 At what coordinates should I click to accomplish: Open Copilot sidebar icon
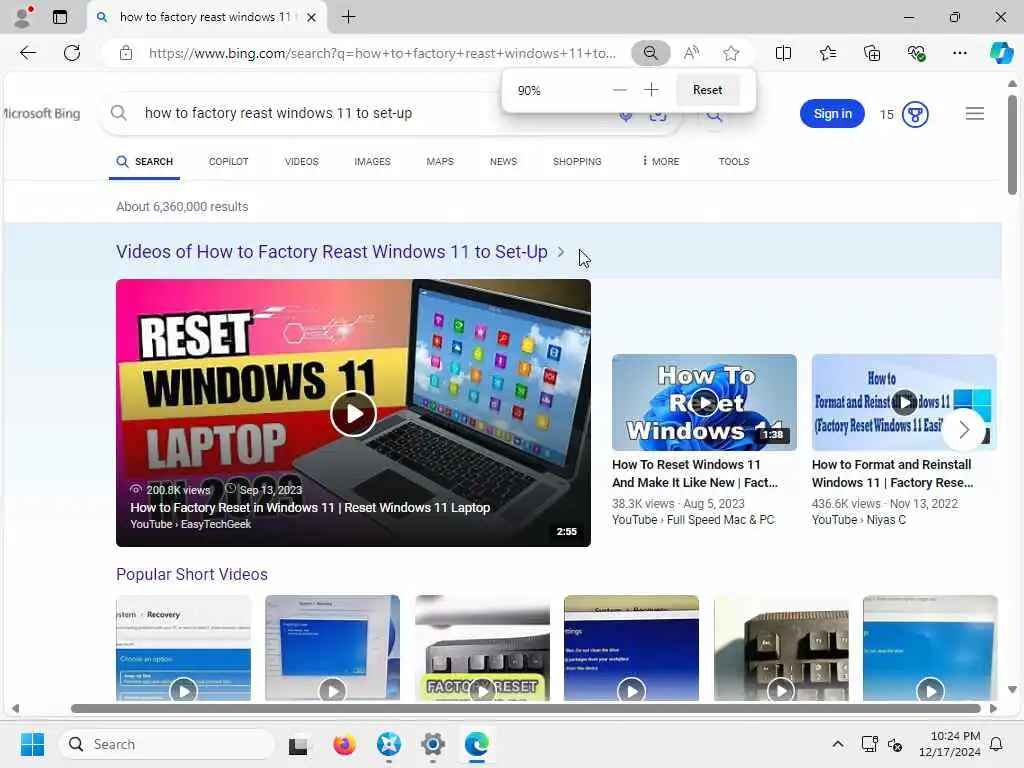click(1001, 53)
